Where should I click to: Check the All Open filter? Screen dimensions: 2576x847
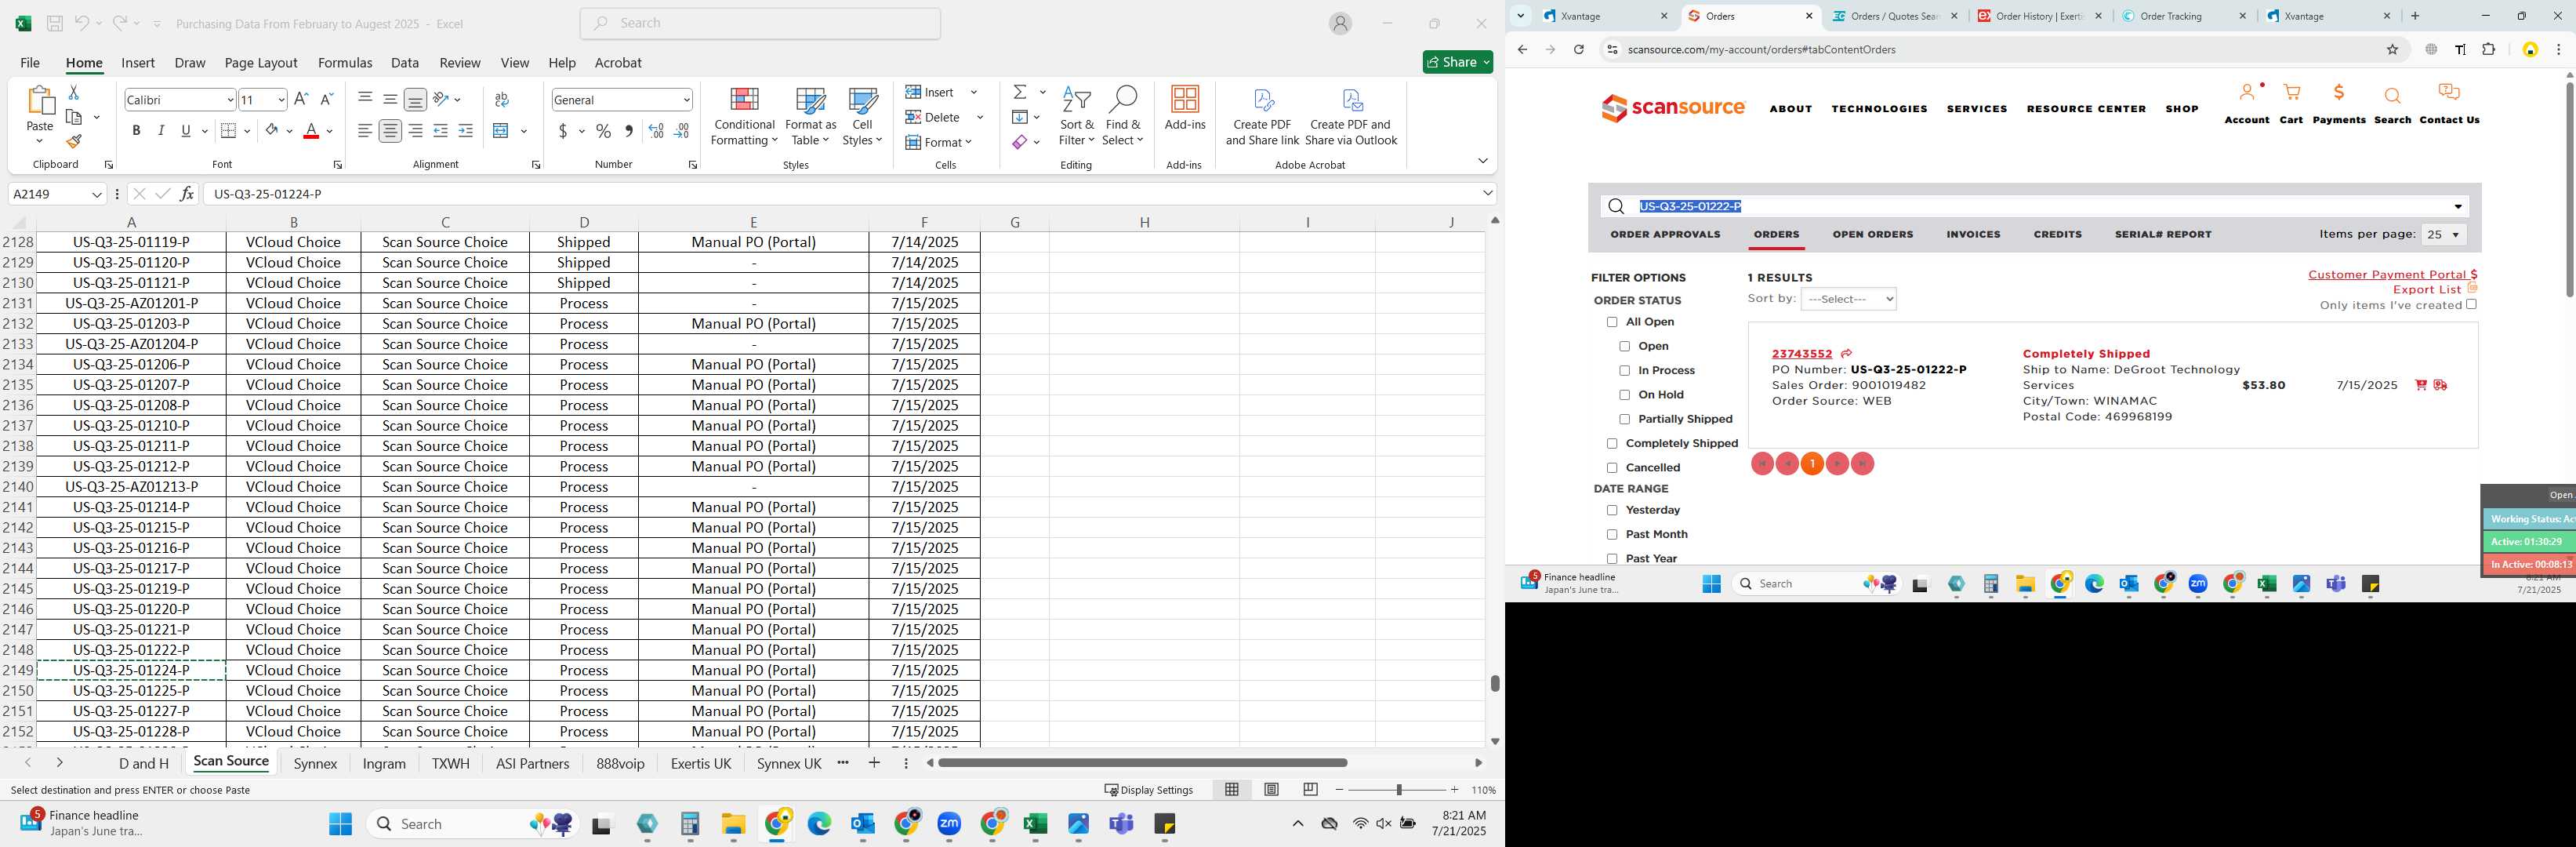[1612, 322]
